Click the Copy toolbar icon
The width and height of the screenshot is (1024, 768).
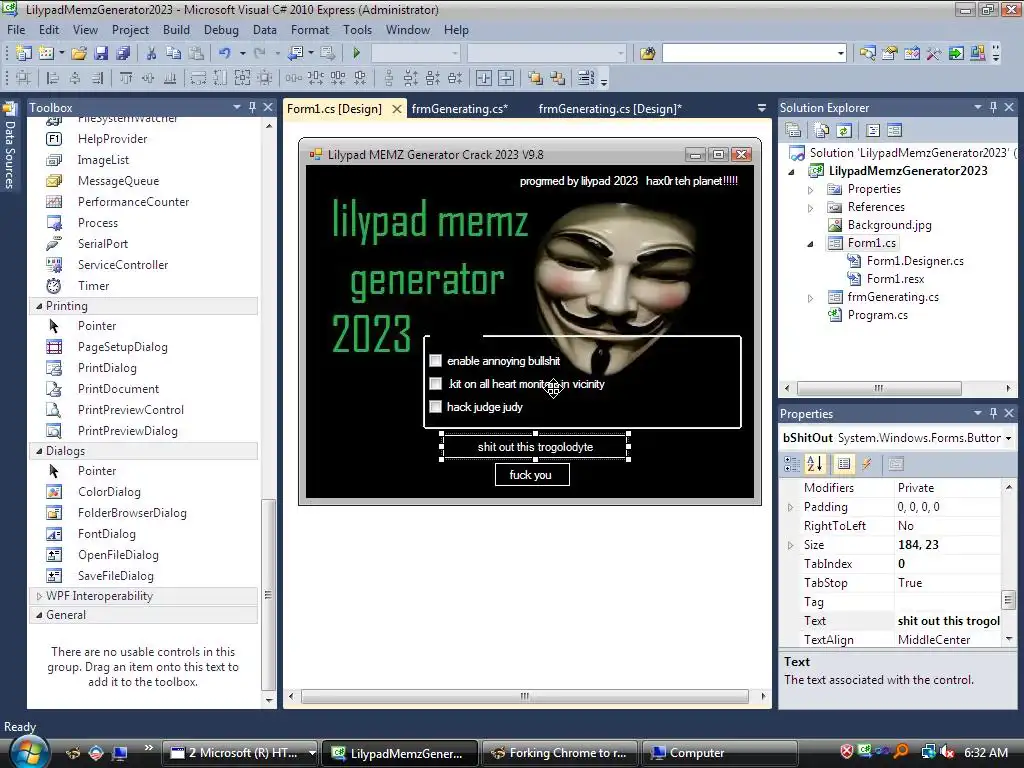[x=173, y=53]
